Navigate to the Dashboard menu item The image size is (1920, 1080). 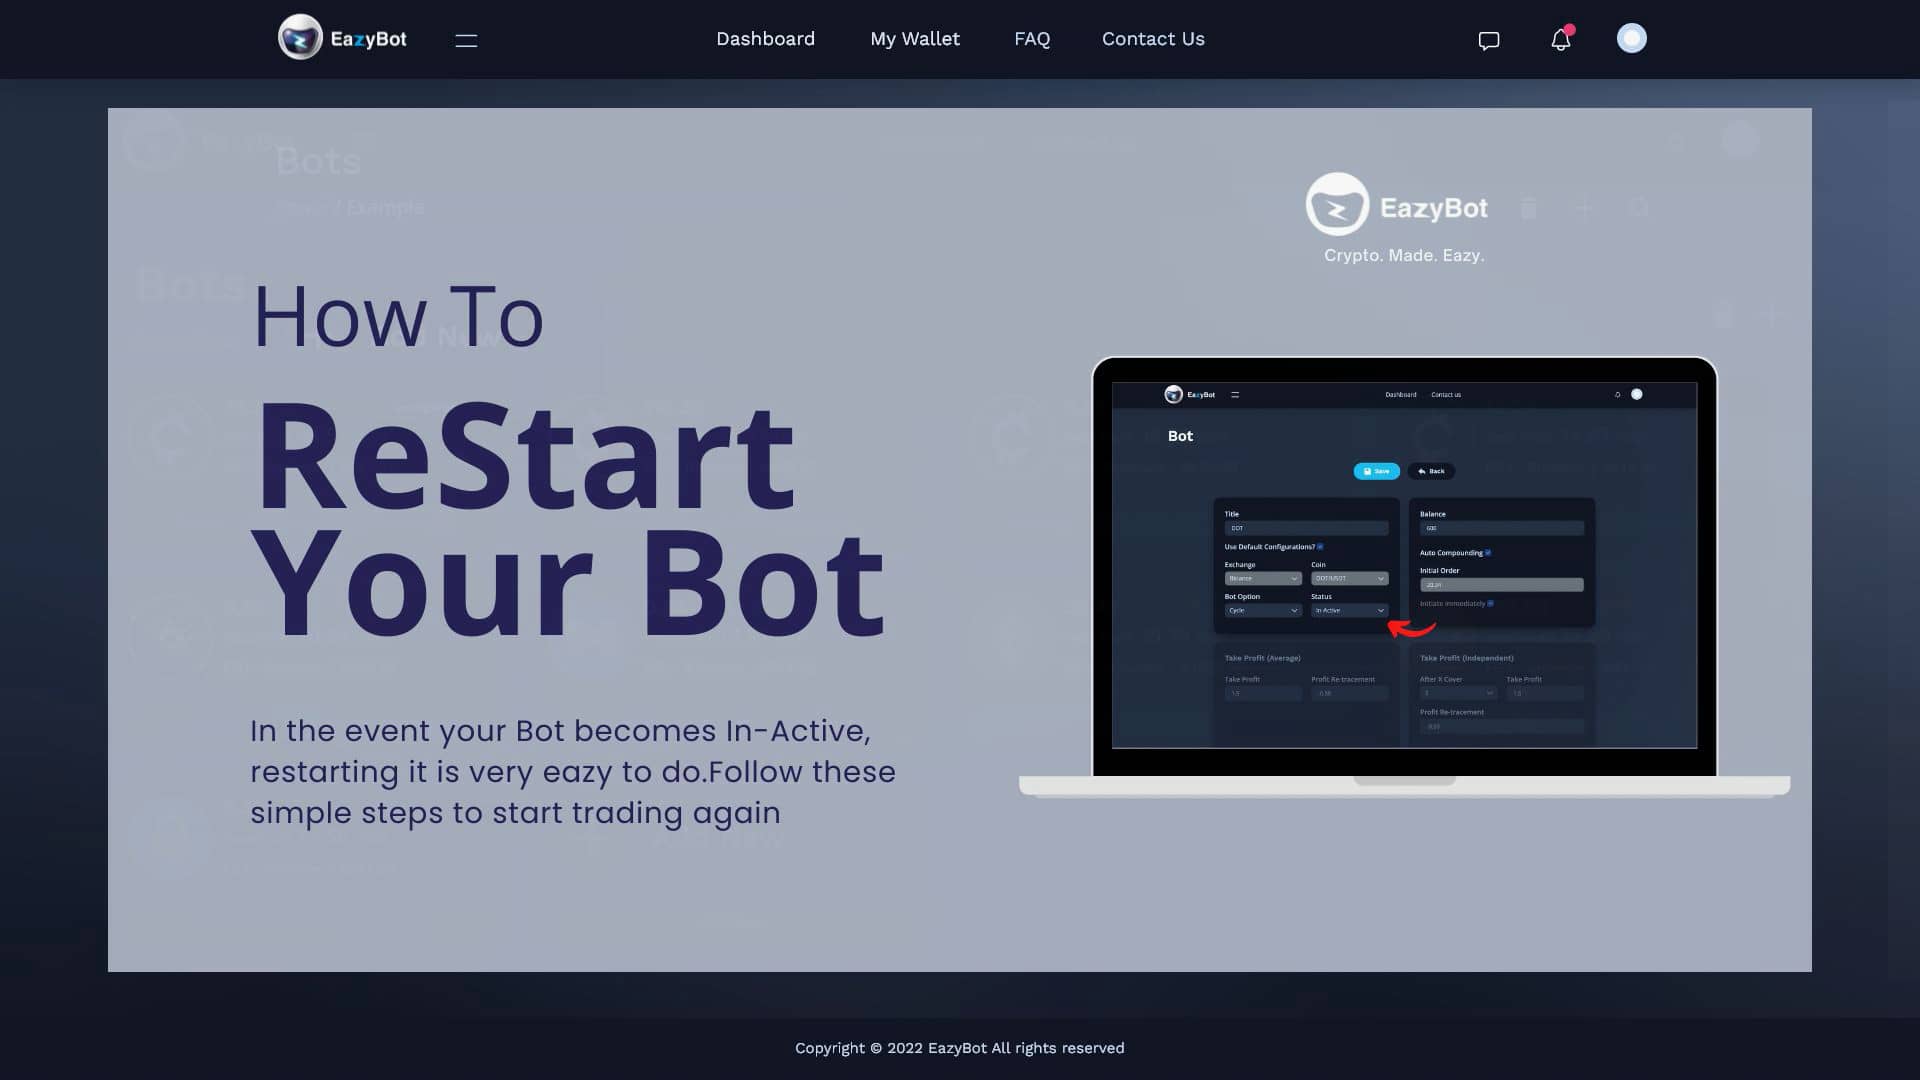pyautogui.click(x=765, y=38)
